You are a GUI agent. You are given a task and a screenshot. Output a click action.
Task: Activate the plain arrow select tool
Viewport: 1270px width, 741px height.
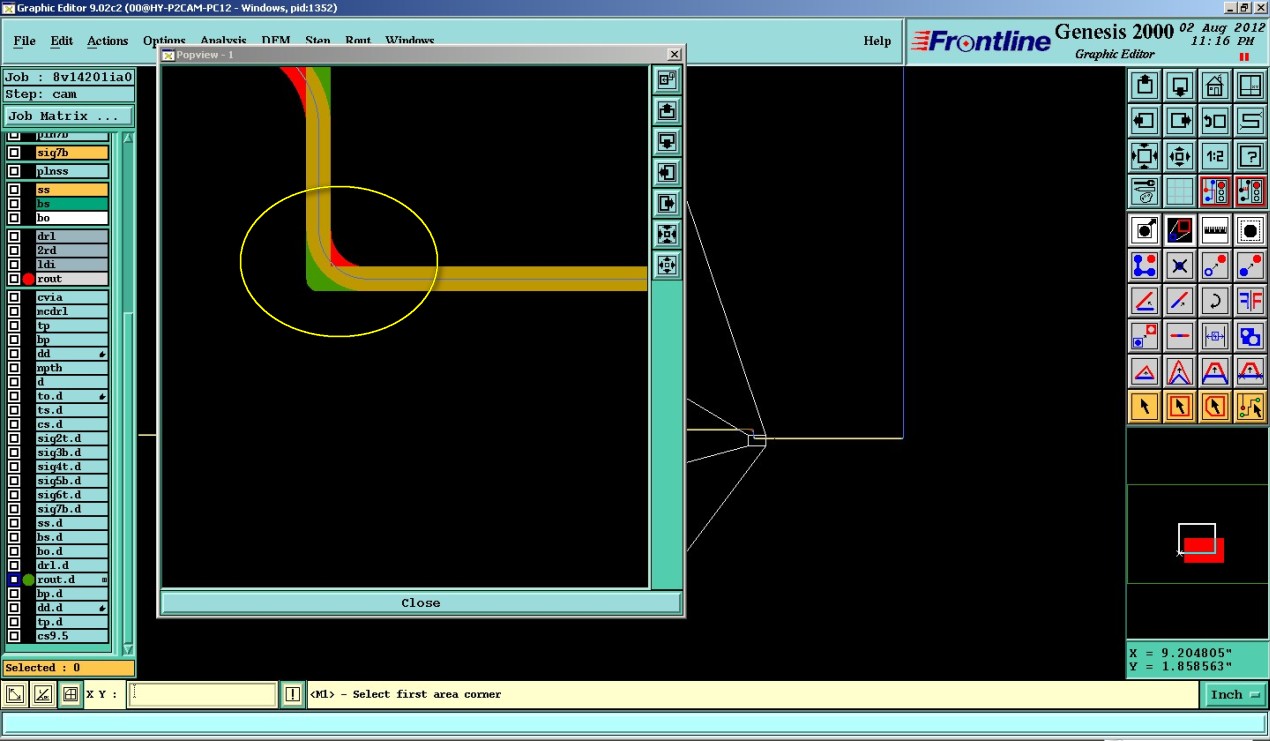click(1145, 406)
